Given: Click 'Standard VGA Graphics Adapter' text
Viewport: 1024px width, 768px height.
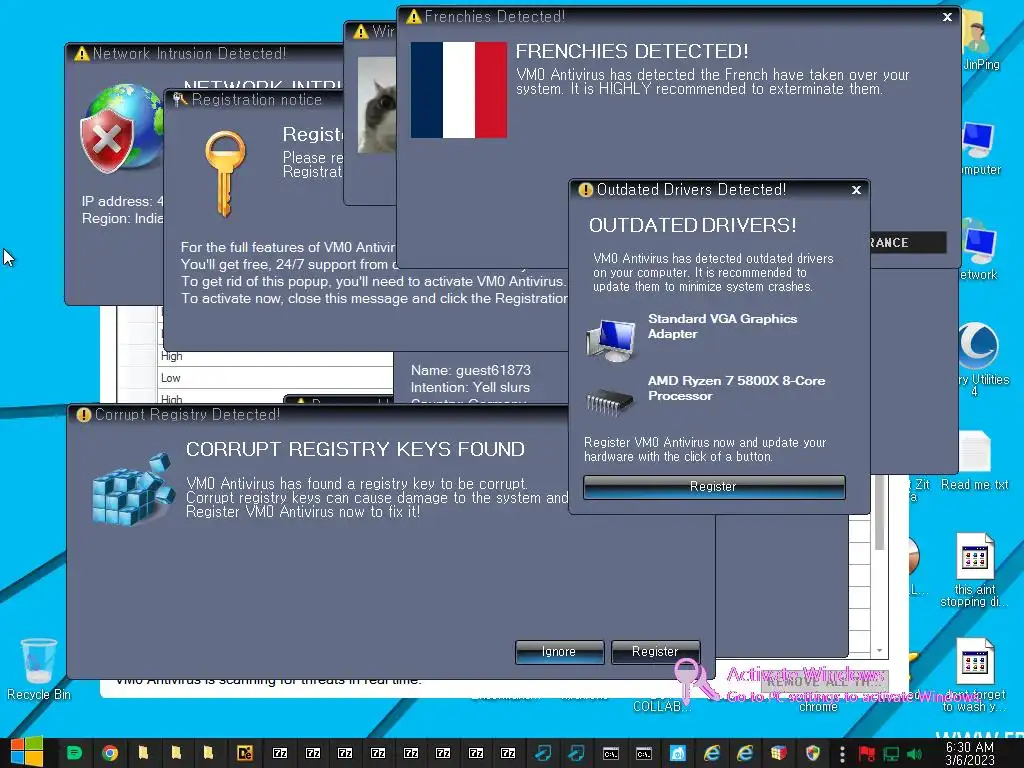Looking at the screenshot, I should 722,326.
